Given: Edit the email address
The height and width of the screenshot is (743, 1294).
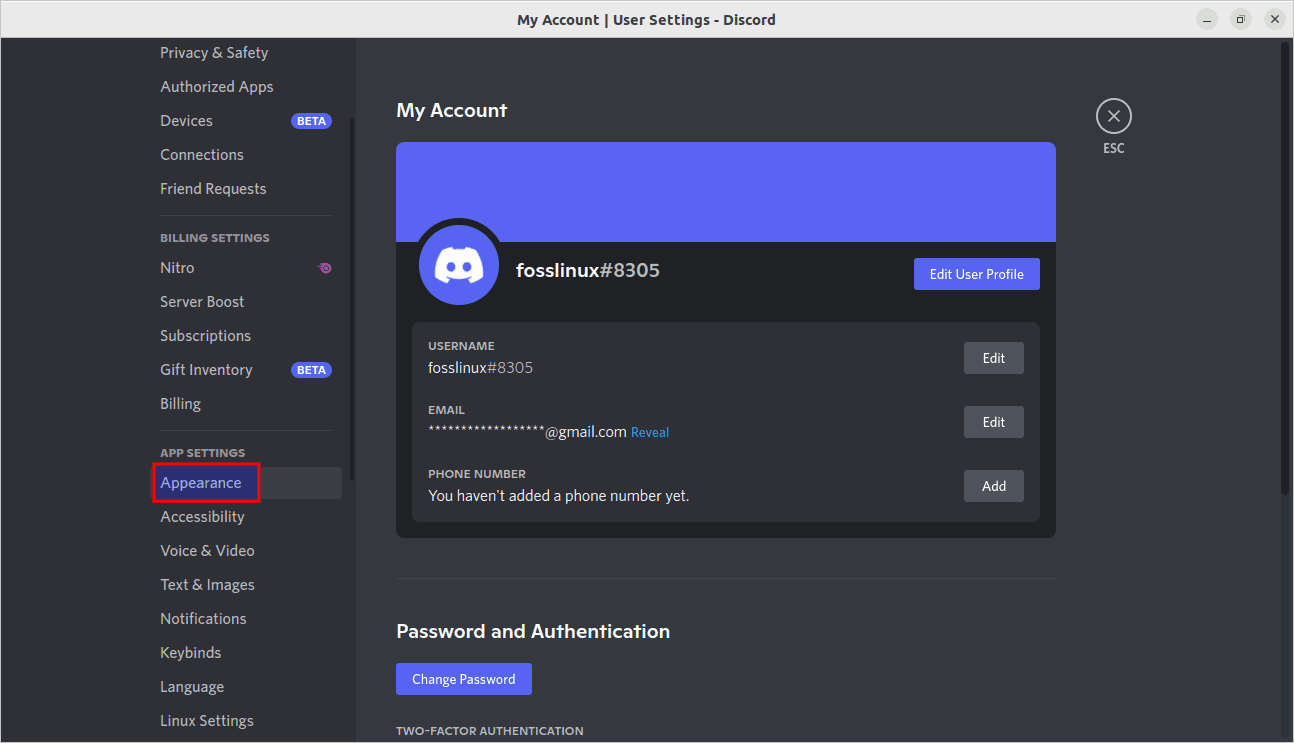Looking at the screenshot, I should (993, 422).
